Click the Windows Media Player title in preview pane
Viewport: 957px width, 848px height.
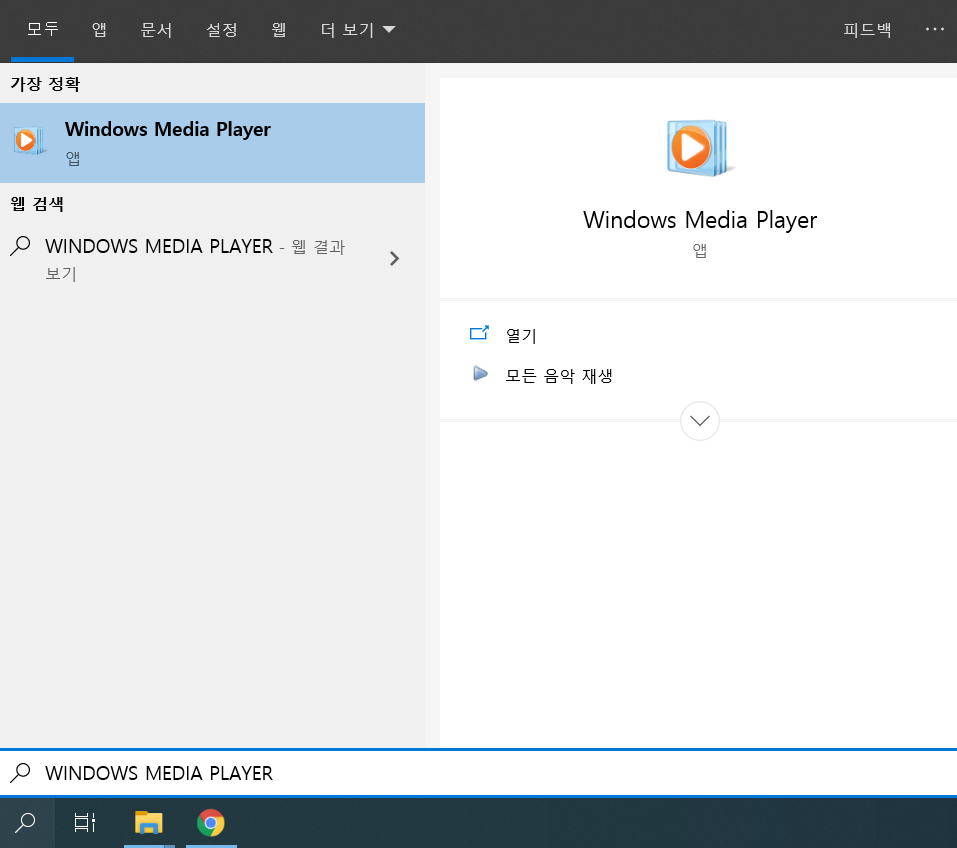click(x=699, y=220)
